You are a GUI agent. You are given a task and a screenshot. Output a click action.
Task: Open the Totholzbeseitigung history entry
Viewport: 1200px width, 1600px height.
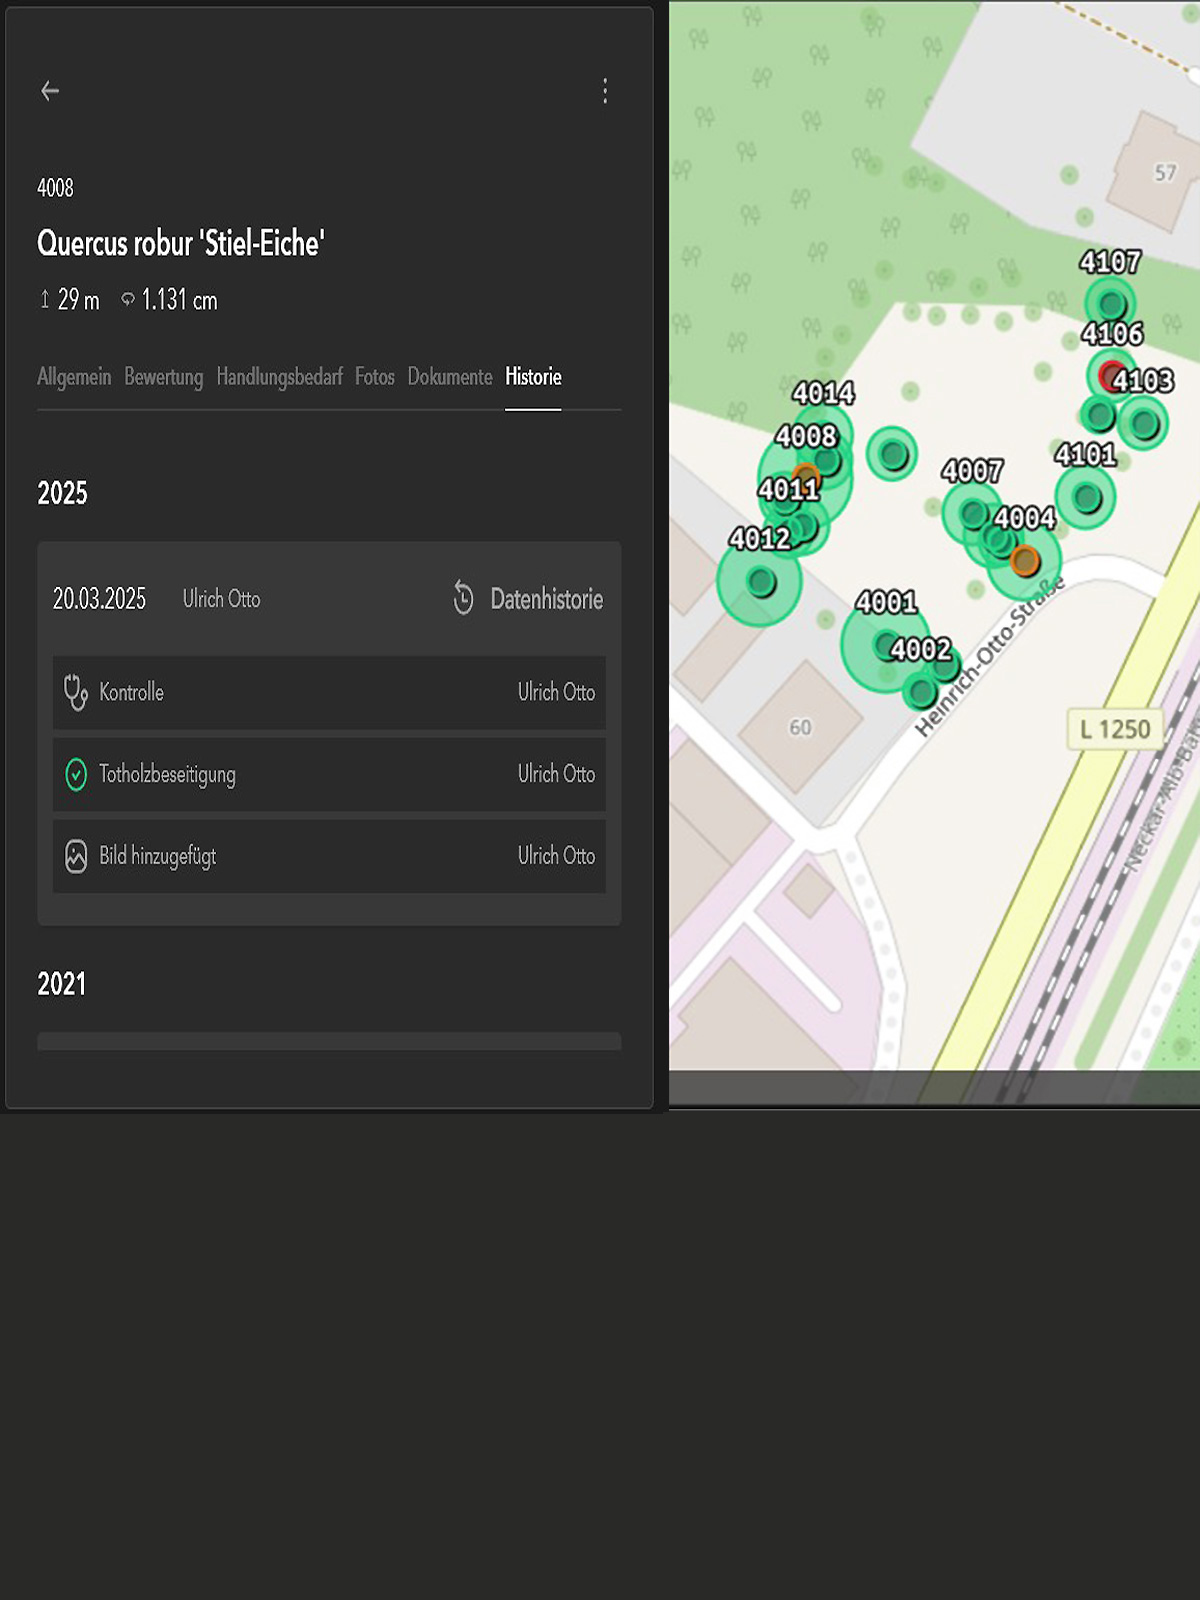[x=329, y=774]
